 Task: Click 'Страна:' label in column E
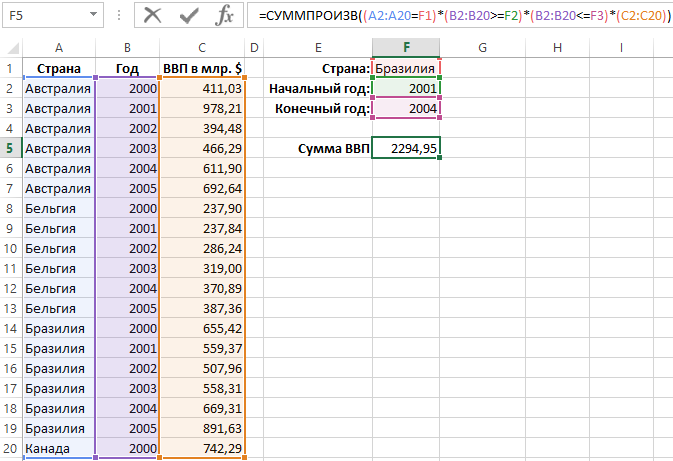(x=346, y=68)
